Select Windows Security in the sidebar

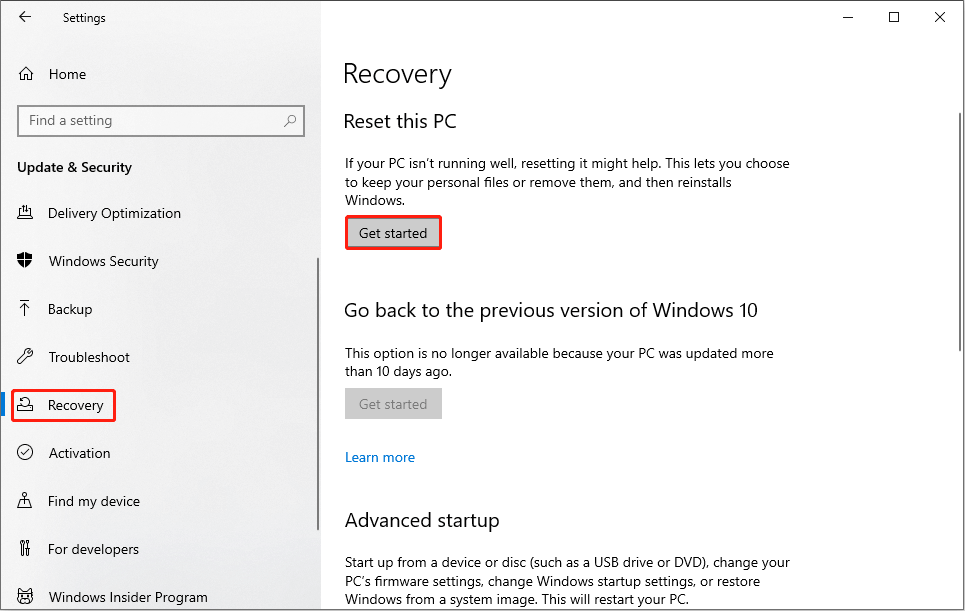click(x=103, y=261)
